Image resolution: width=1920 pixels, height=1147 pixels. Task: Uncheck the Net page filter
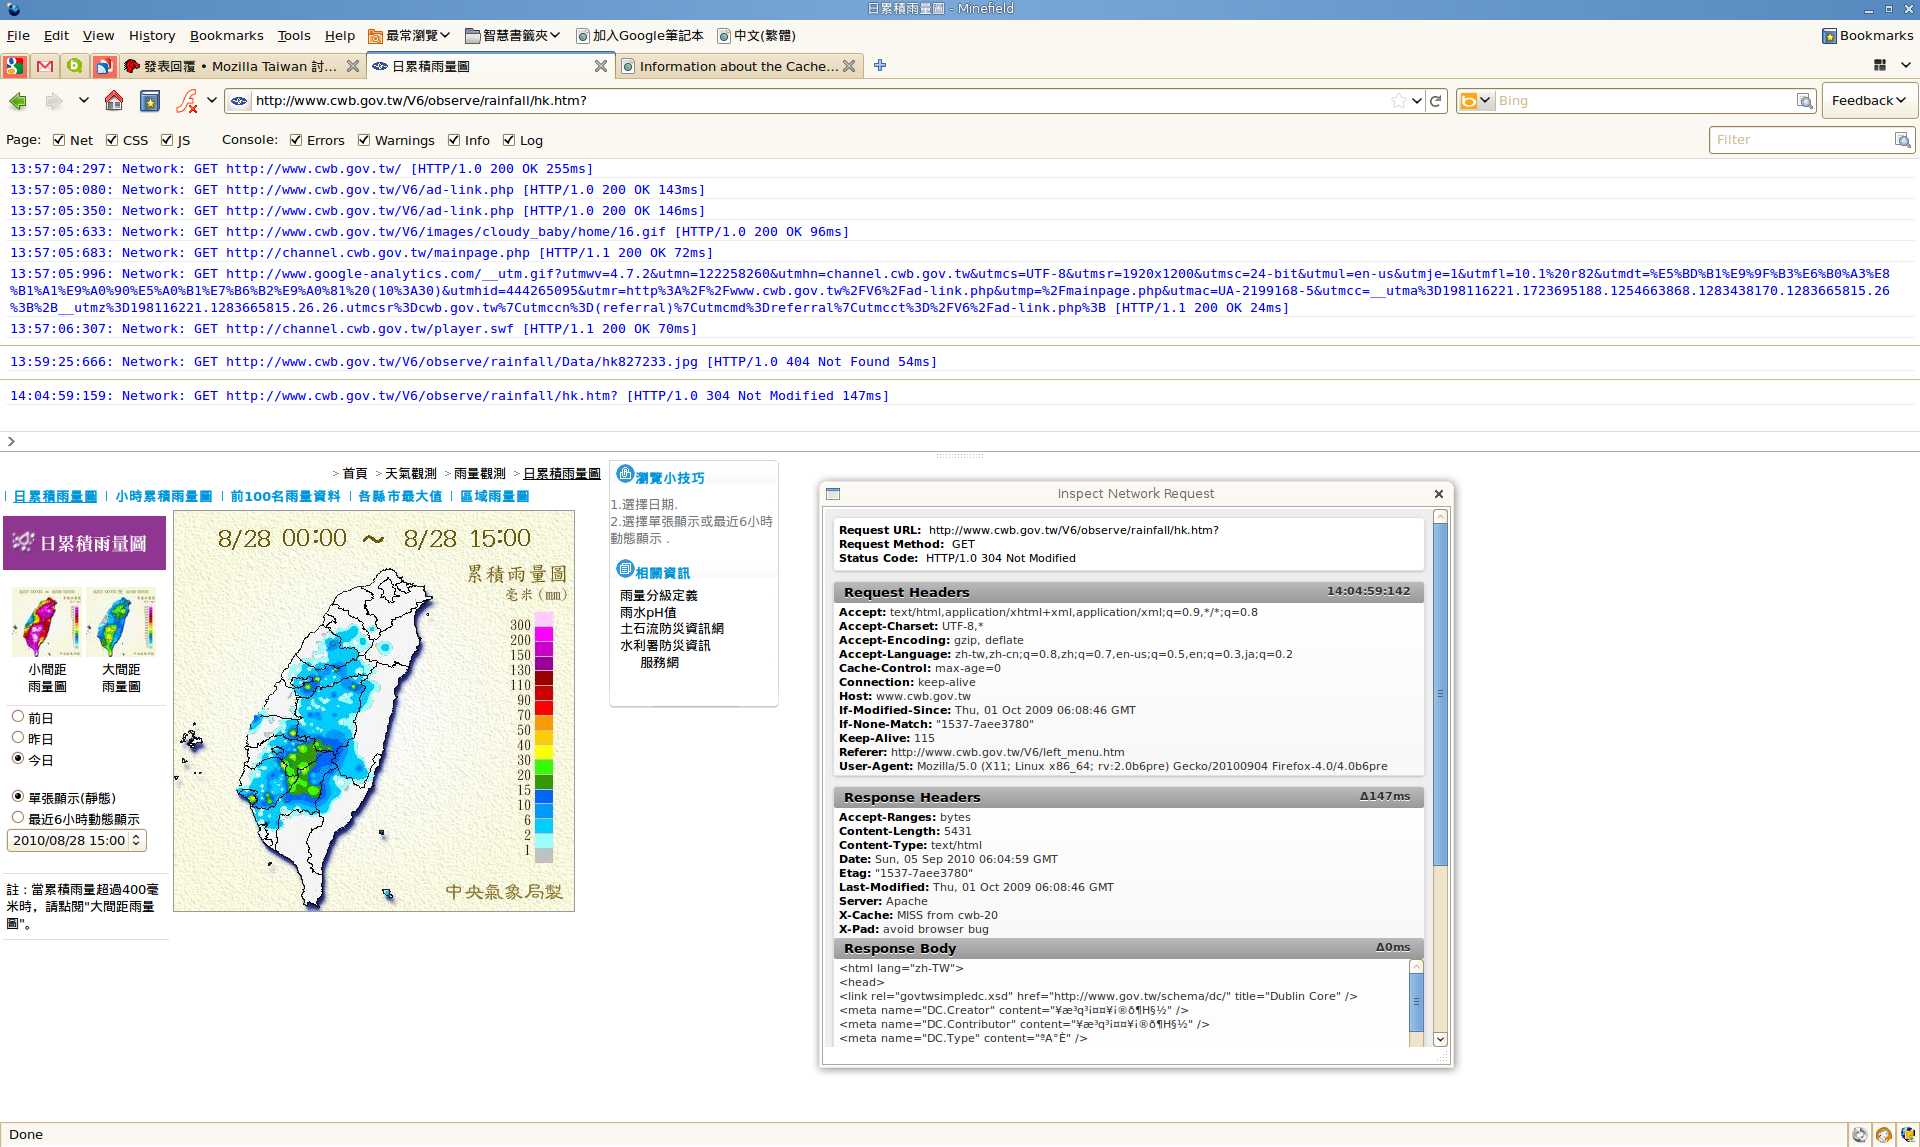pyautogui.click(x=59, y=140)
